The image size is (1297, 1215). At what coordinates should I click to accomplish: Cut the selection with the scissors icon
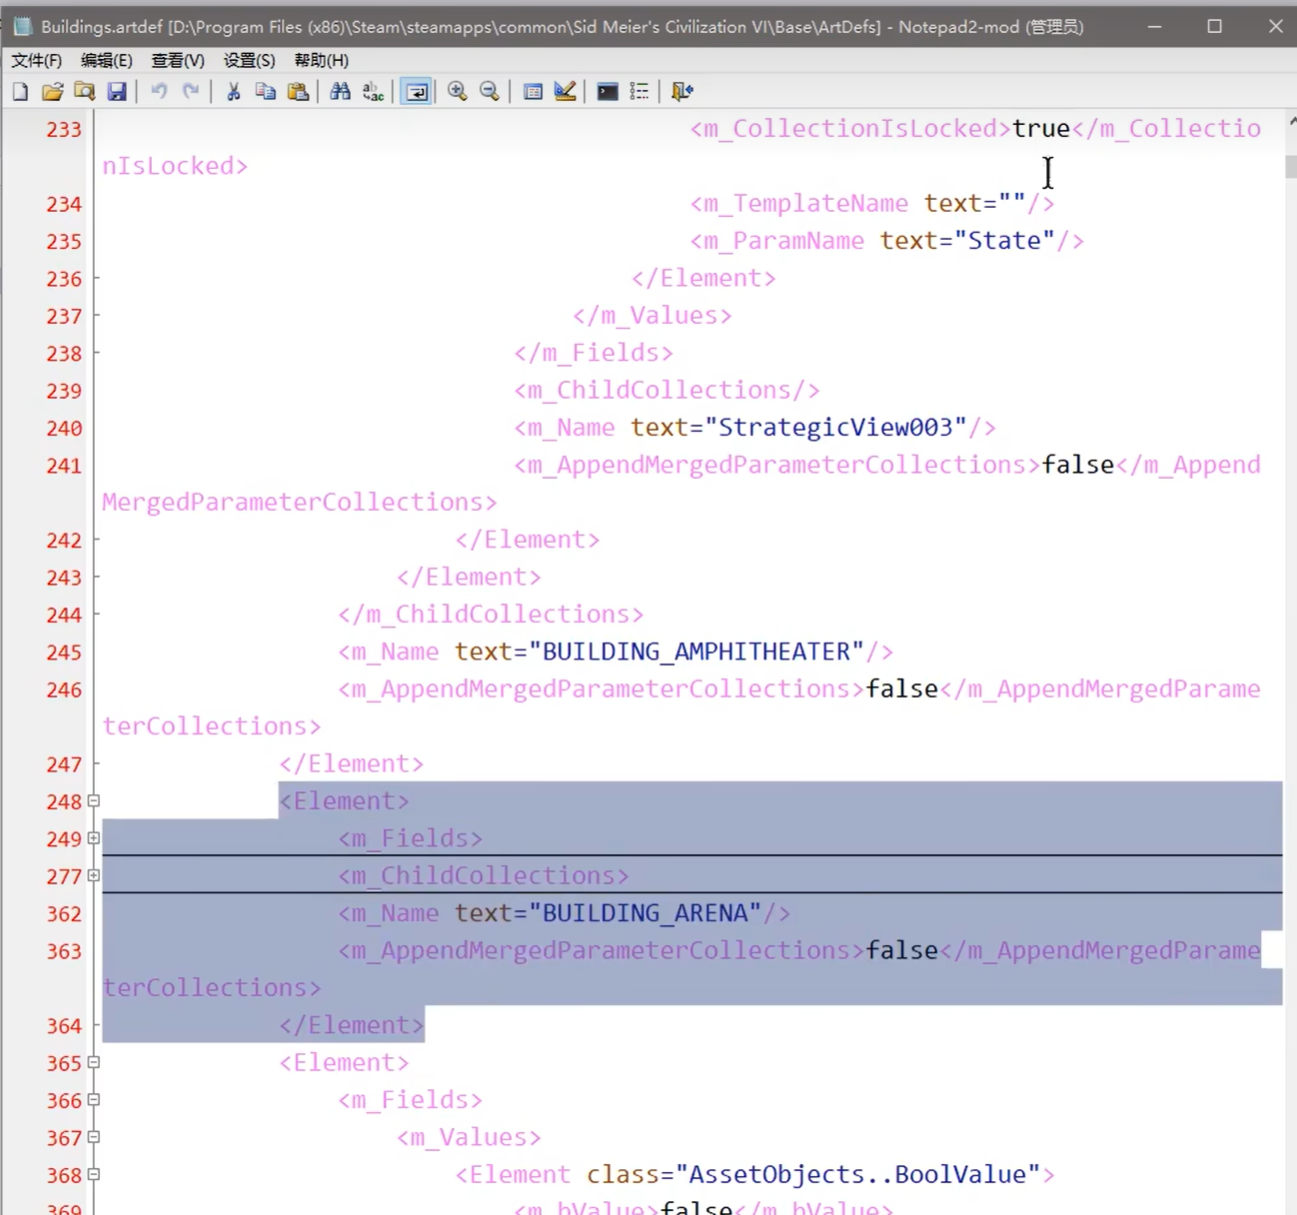233,92
